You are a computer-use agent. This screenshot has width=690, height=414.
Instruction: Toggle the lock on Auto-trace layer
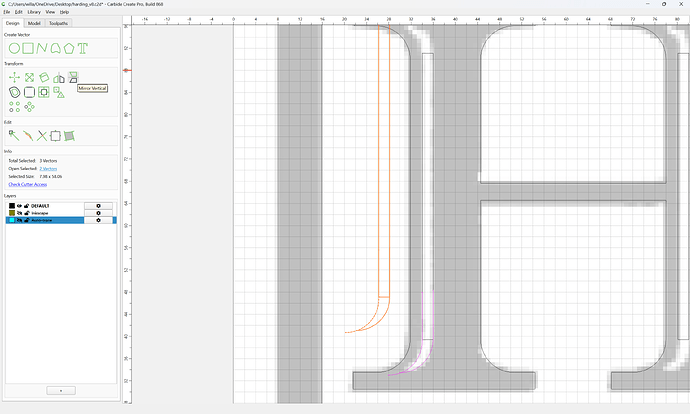click(26, 220)
